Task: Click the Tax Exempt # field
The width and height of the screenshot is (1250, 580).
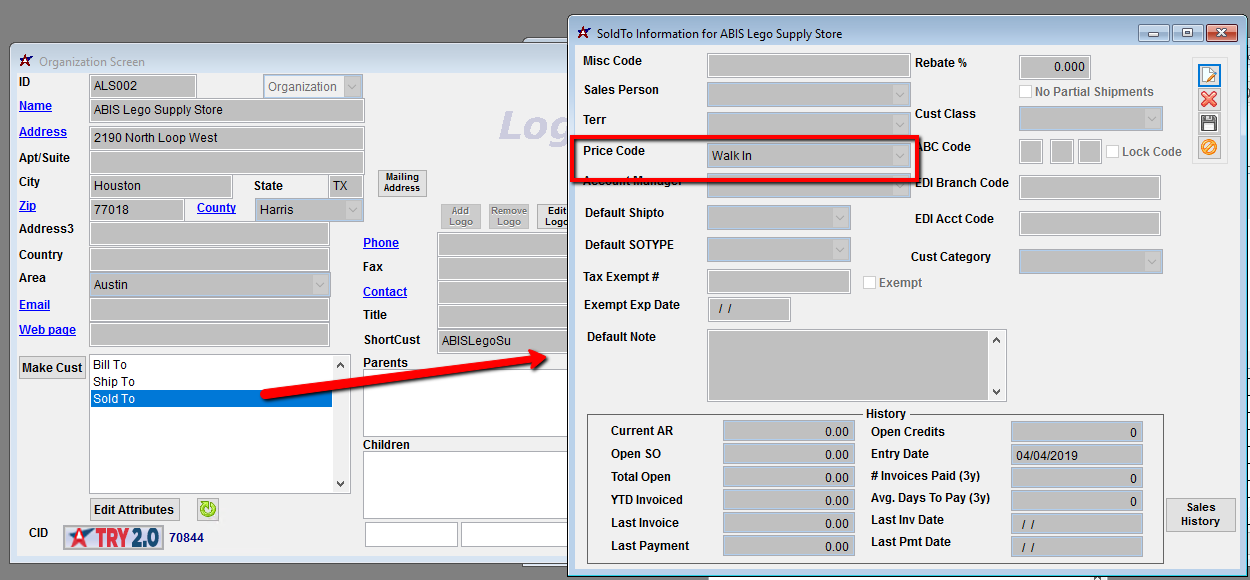Action: (x=778, y=281)
